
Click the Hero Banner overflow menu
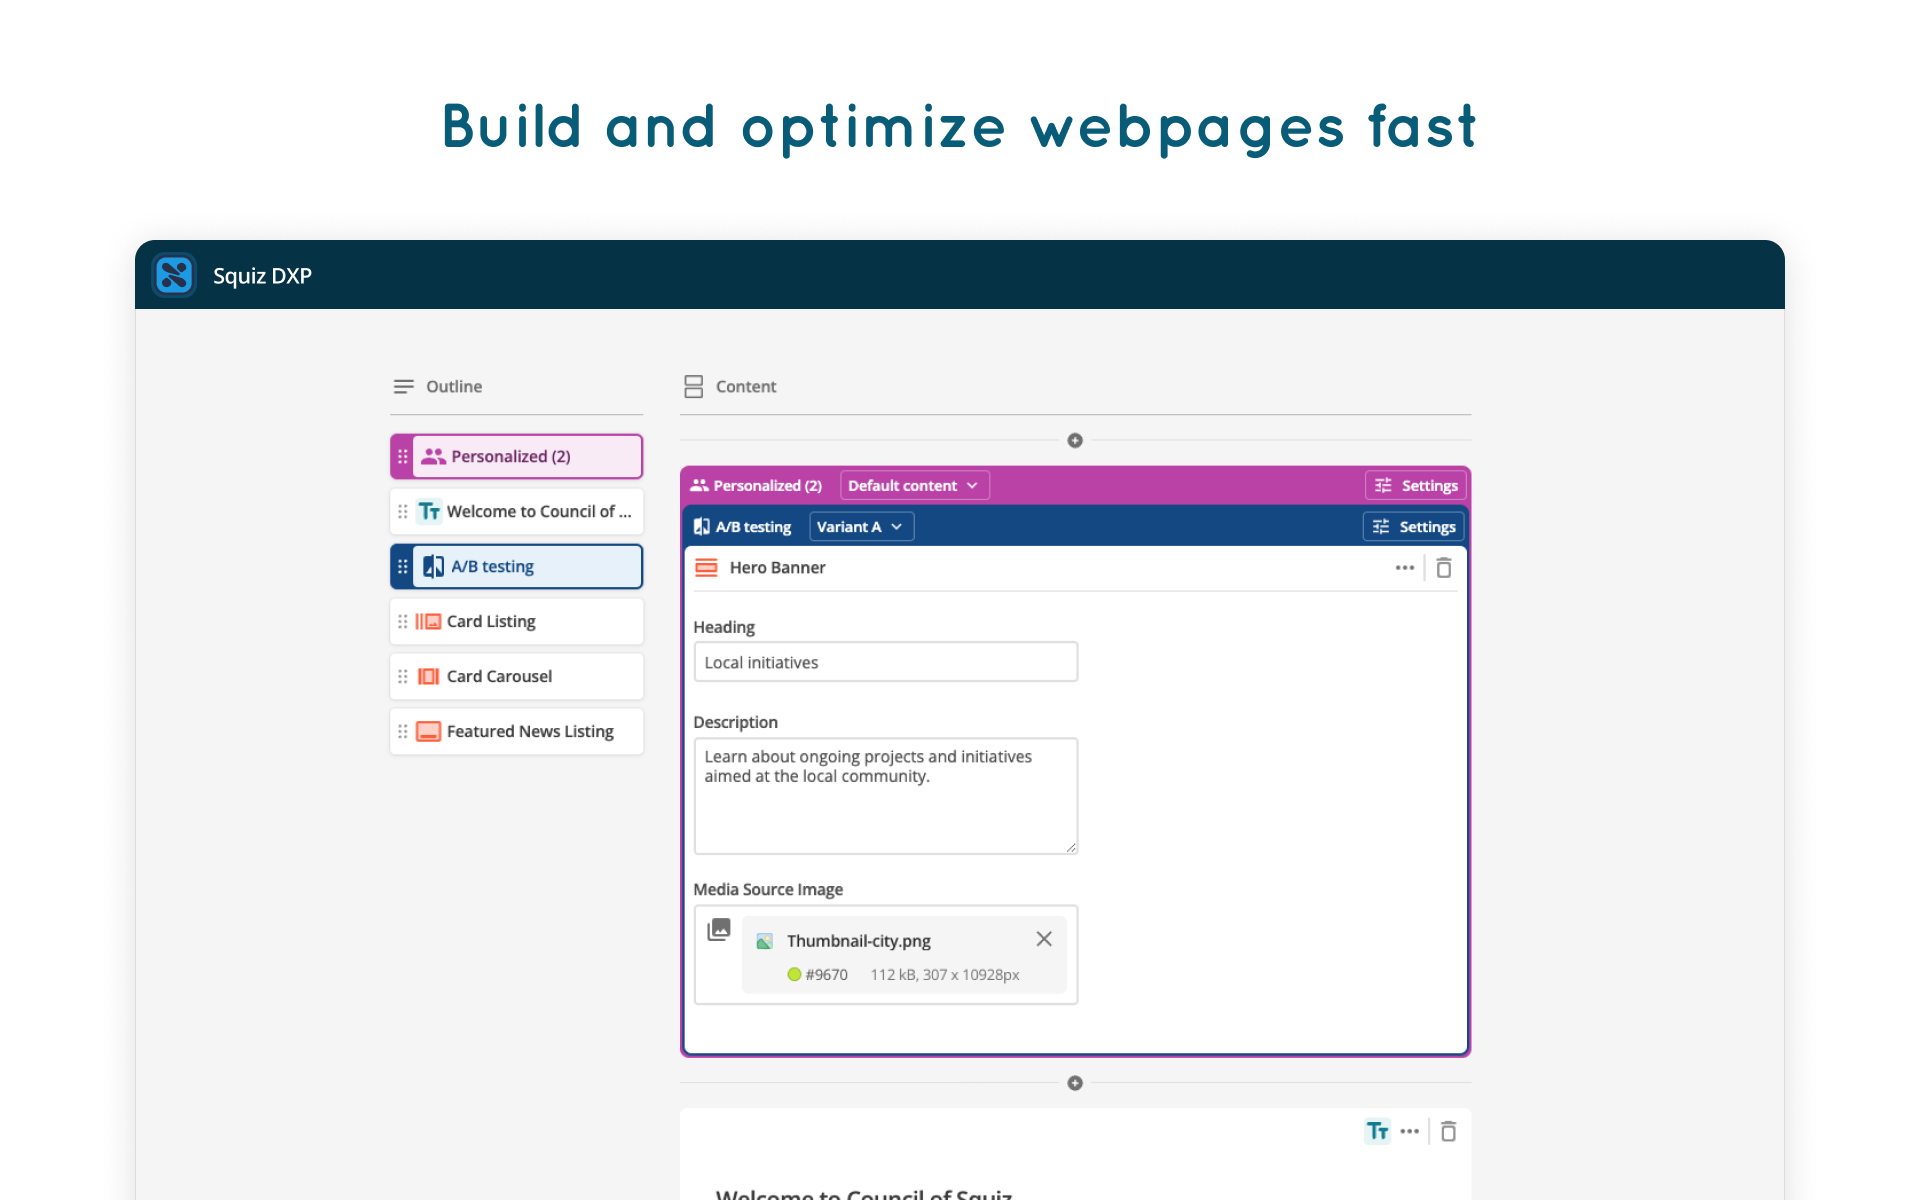click(1404, 567)
